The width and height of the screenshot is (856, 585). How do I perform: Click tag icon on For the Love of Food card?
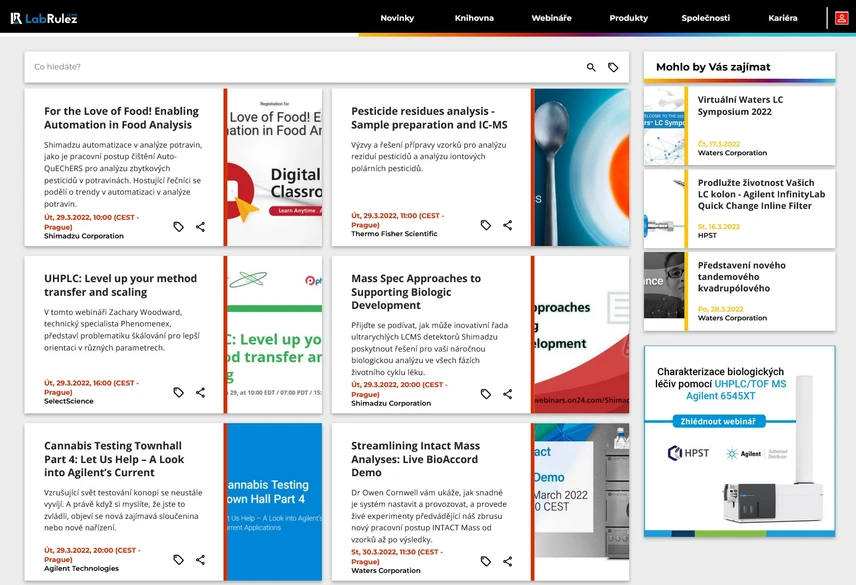(179, 226)
